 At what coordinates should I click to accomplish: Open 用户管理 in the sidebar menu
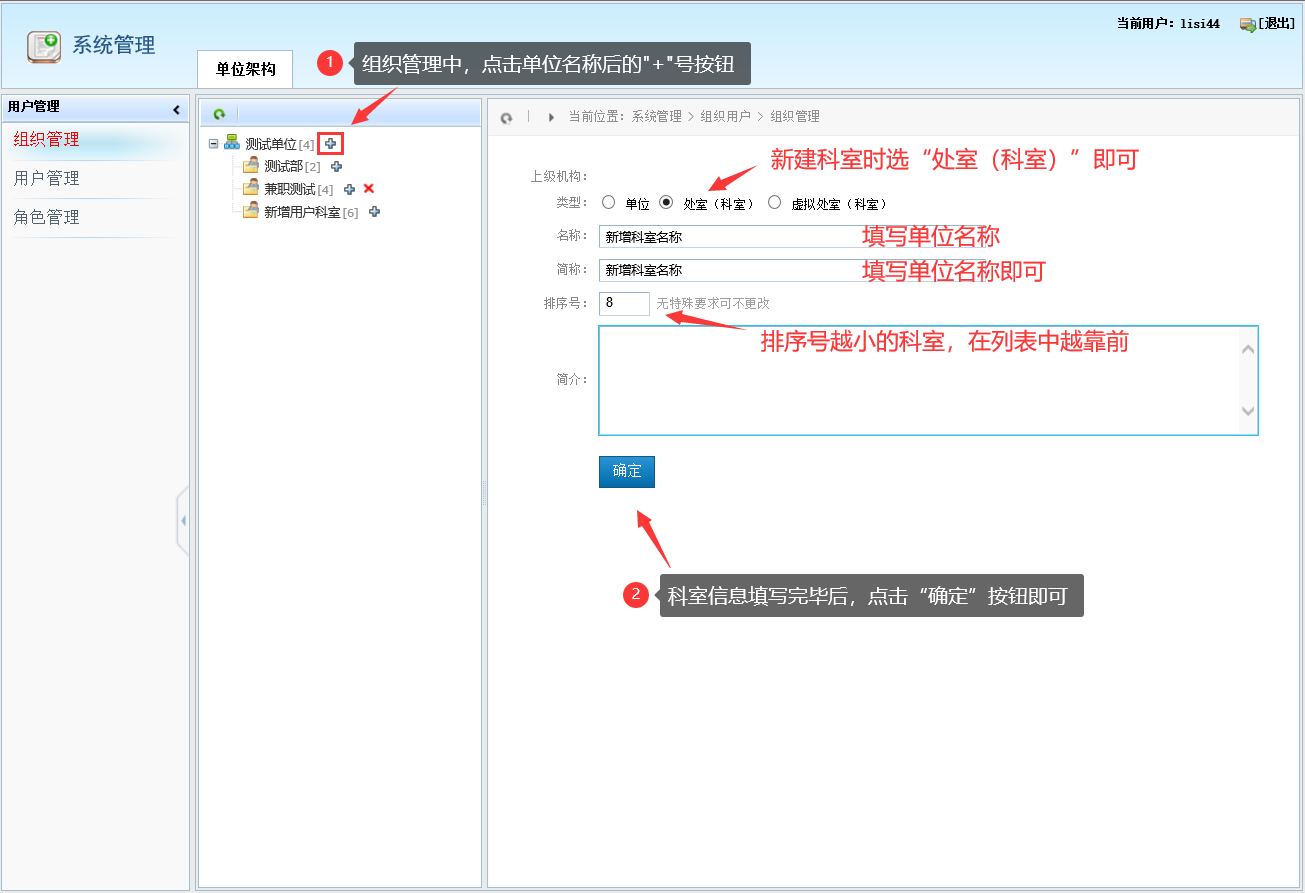[x=46, y=179]
